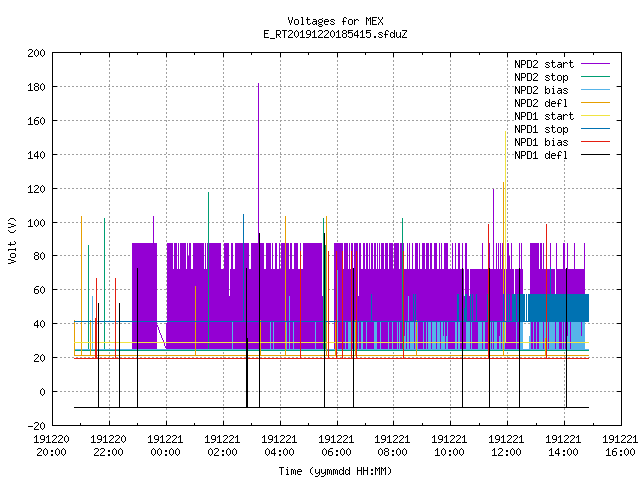Click the 200 y-axis tick label
Screen dimensions: 640x480
36,53
